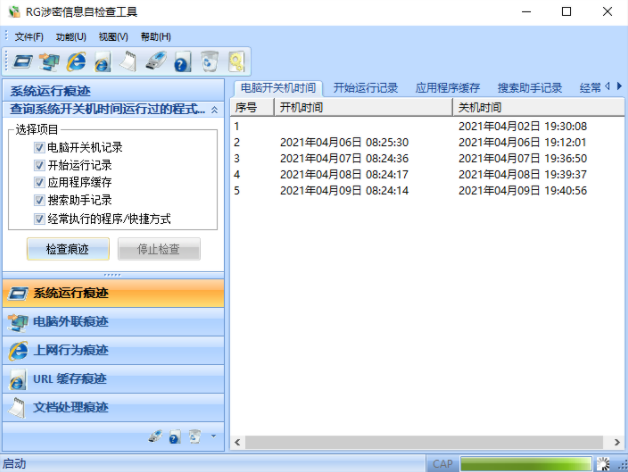Click the Internet Explorer globe toolbar icon
This screenshot has width=628, height=472.
click(75, 62)
